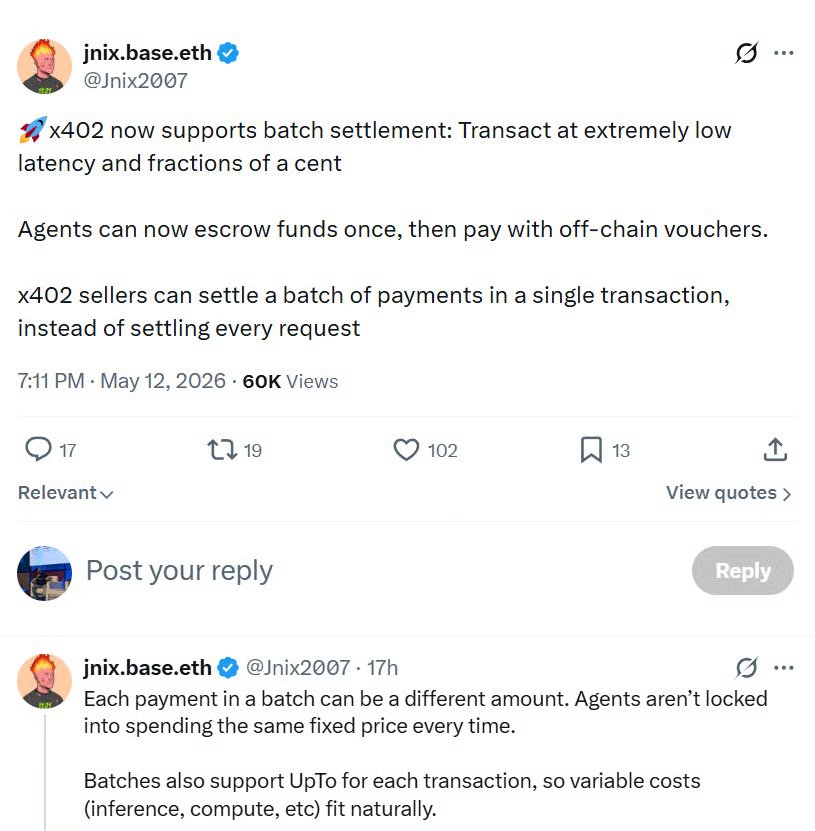815x831 pixels.
Task: Expand the Relevant sort dropdown
Action: pos(66,493)
